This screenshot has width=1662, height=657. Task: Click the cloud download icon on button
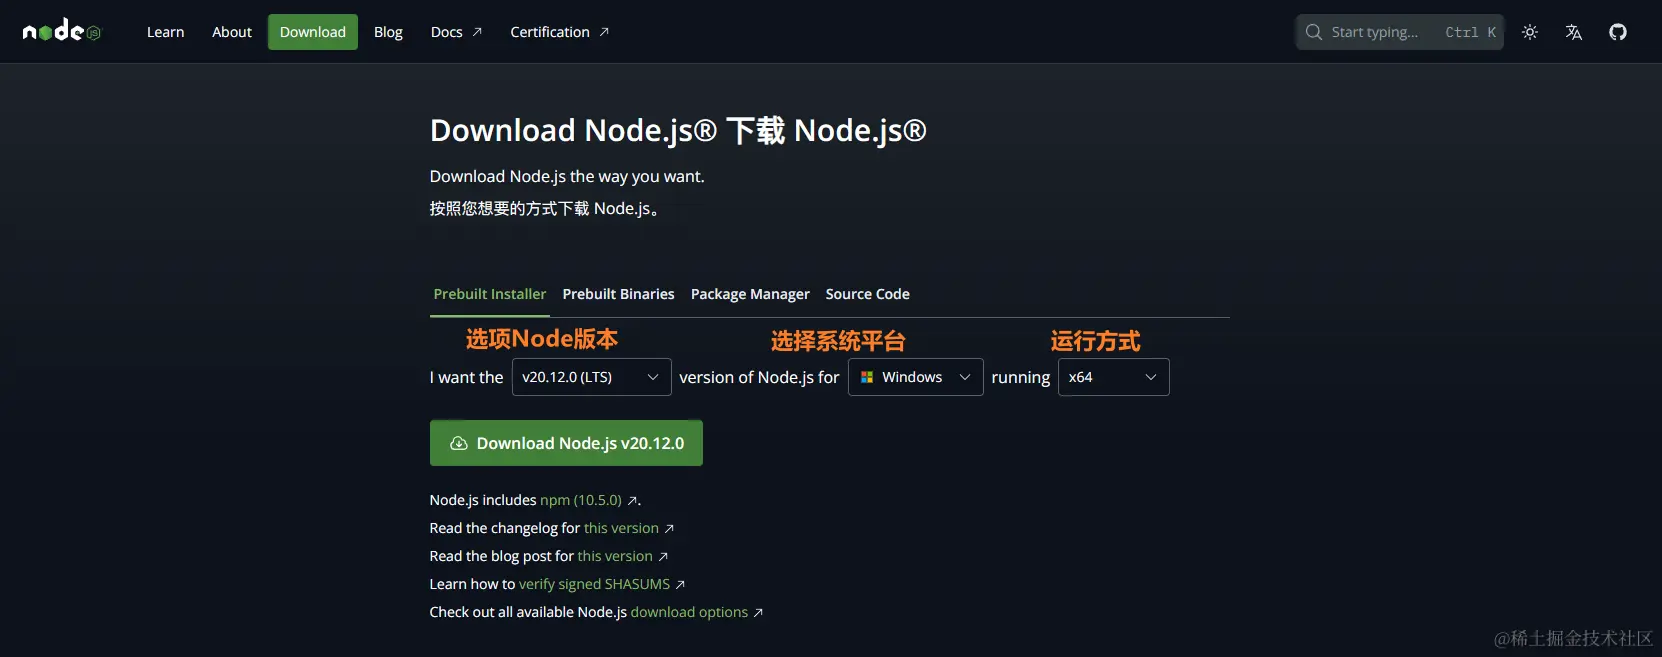click(x=459, y=443)
